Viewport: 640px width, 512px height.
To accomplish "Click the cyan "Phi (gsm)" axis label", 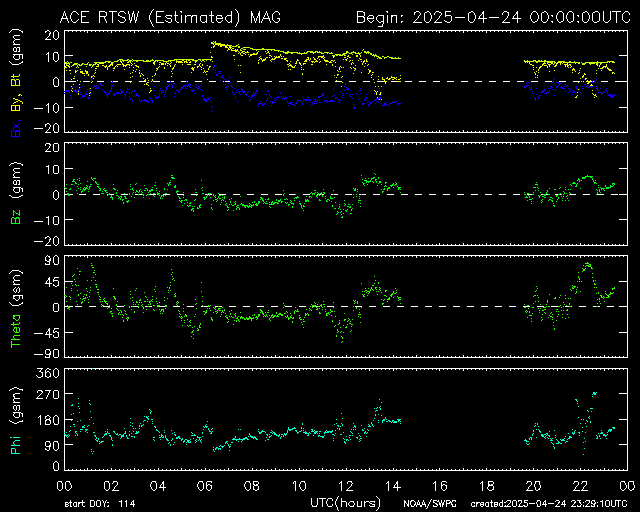I will pyautogui.click(x=16, y=421).
